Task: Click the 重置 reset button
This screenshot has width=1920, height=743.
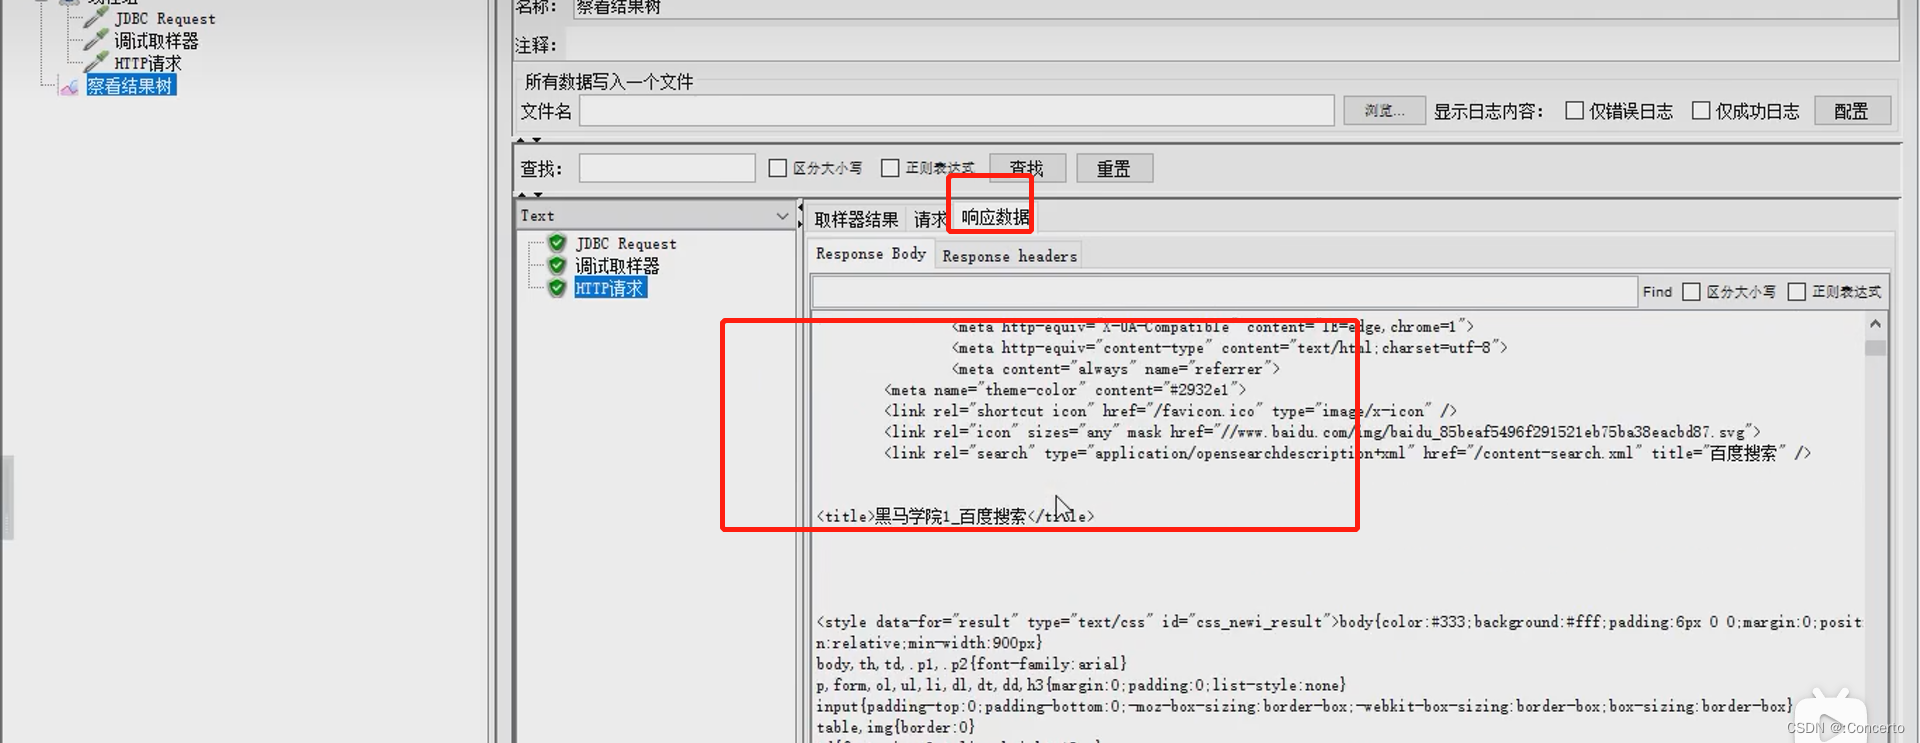Action: point(1114,168)
